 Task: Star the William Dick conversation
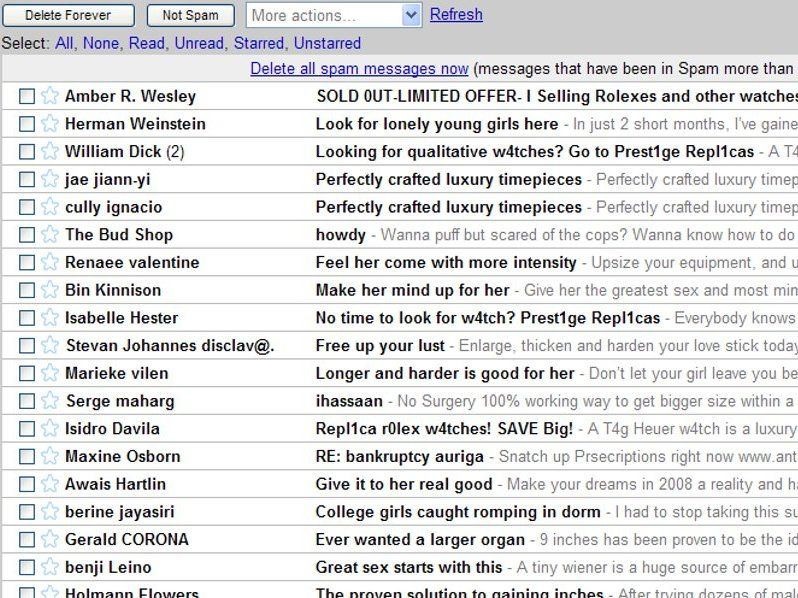pyautogui.click(x=50, y=151)
